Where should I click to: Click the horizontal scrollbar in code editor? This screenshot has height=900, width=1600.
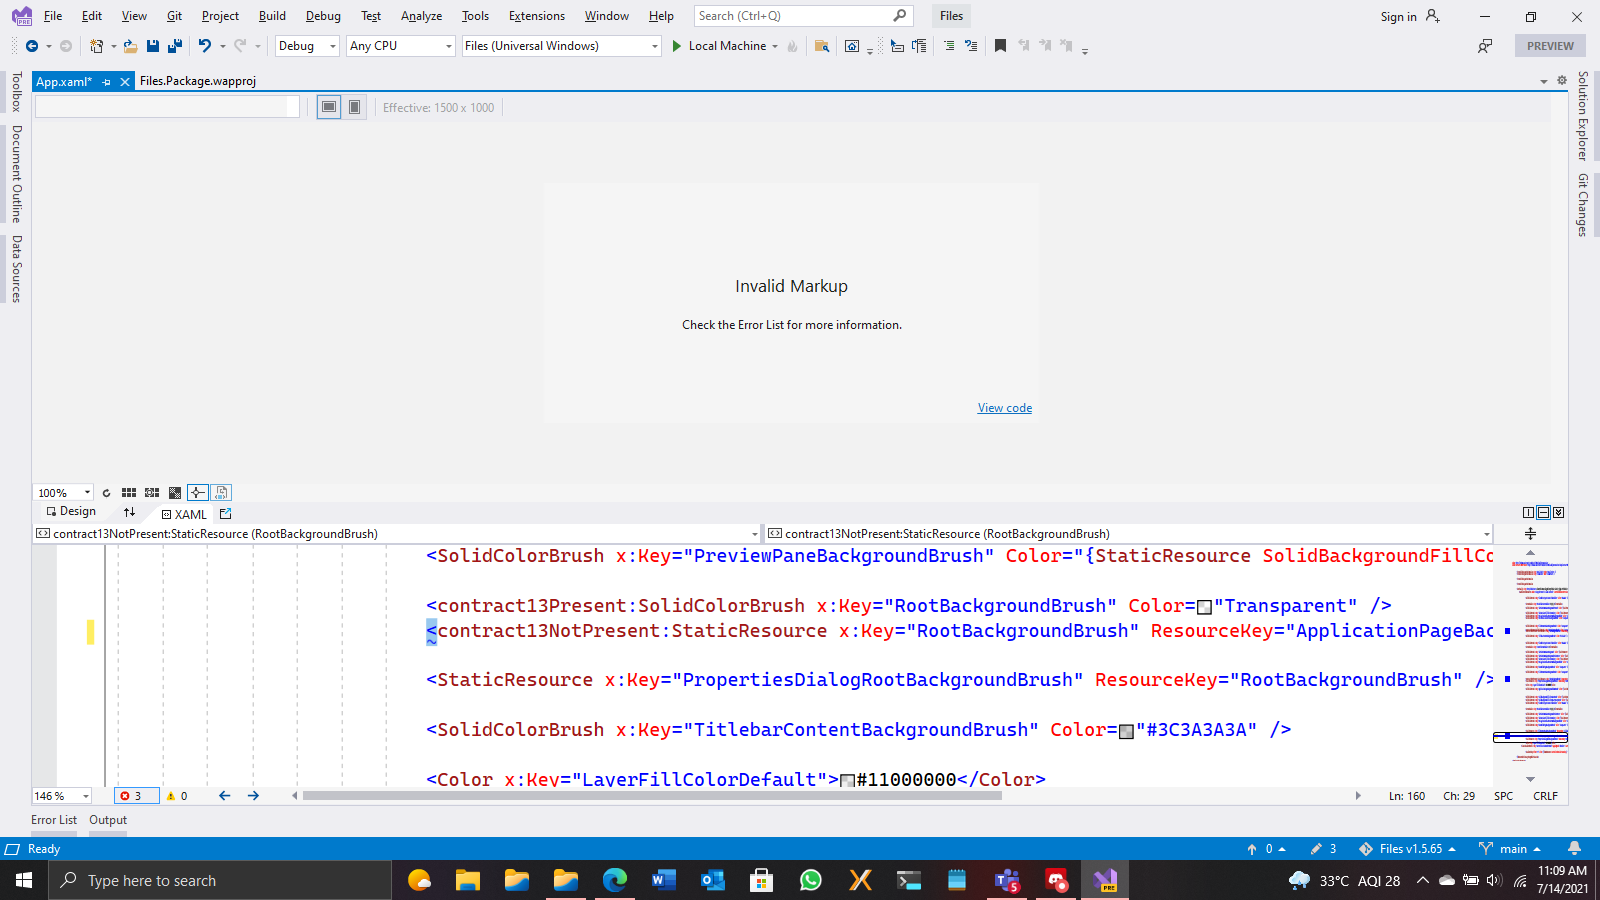652,796
